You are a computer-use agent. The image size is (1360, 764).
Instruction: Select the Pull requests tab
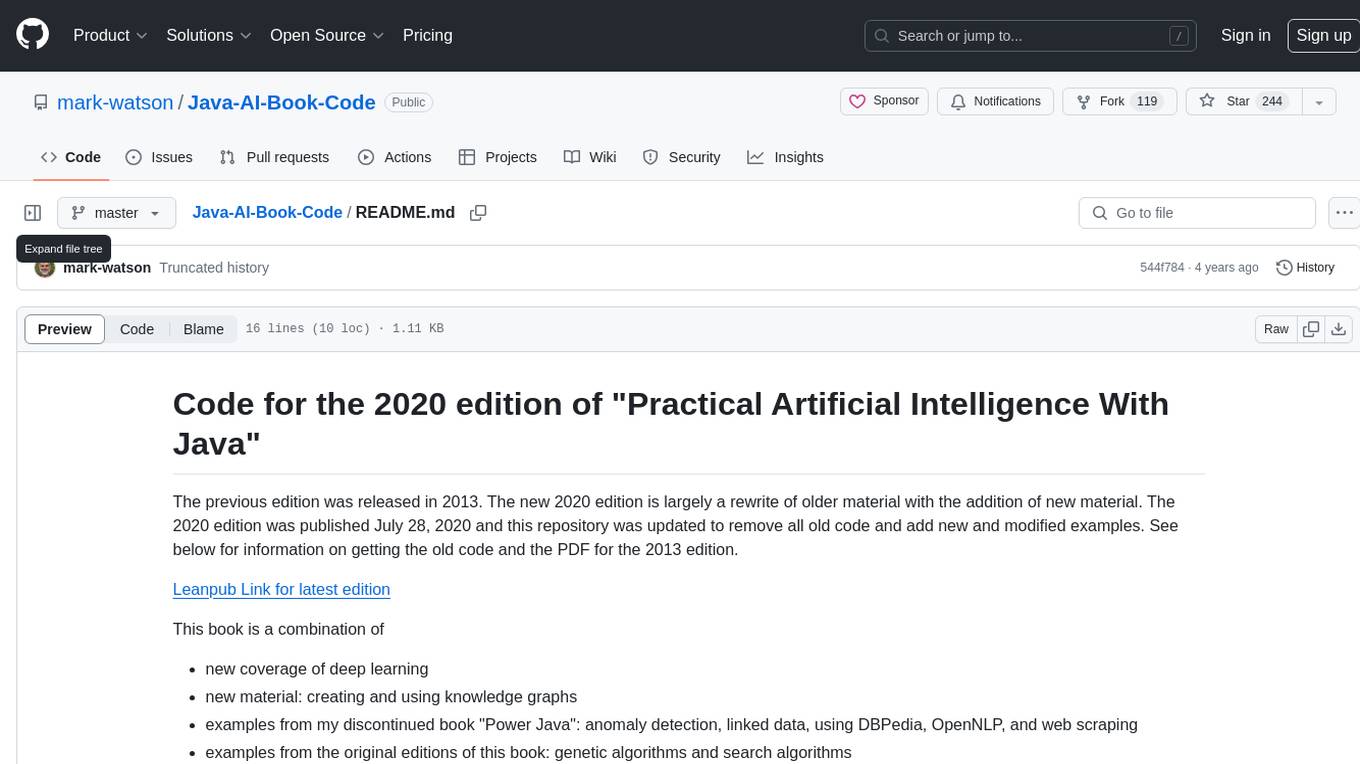click(x=274, y=157)
